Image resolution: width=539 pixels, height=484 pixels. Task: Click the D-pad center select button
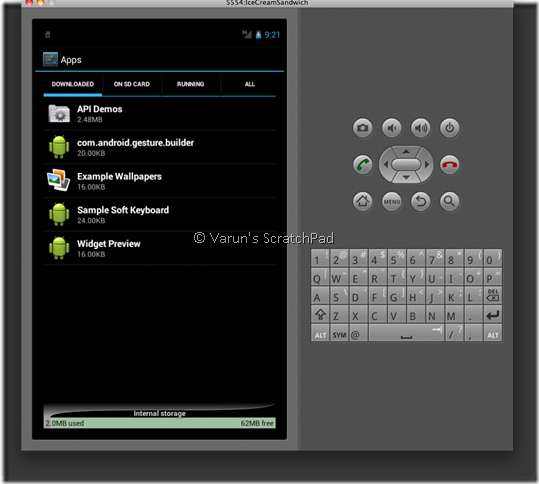(x=406, y=165)
